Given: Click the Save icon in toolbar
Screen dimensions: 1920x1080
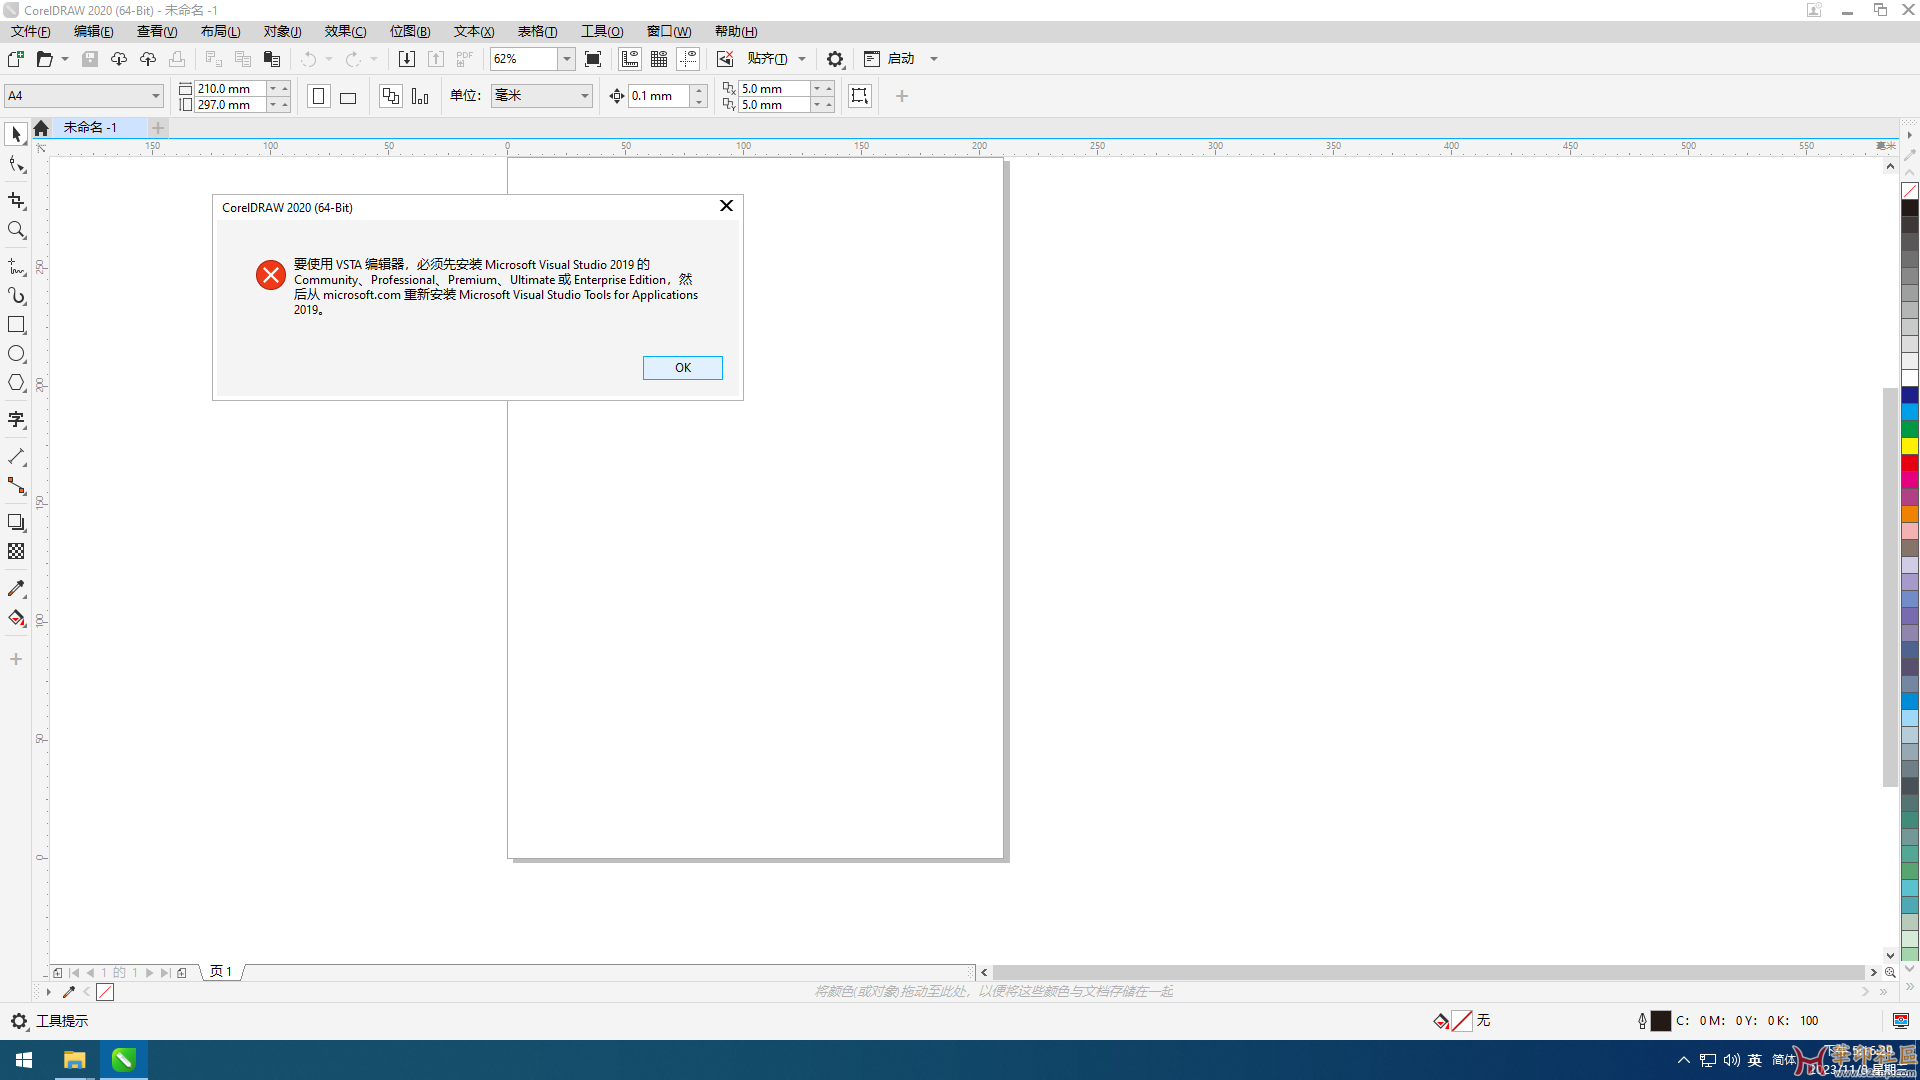Looking at the screenshot, I should pyautogui.click(x=90, y=59).
